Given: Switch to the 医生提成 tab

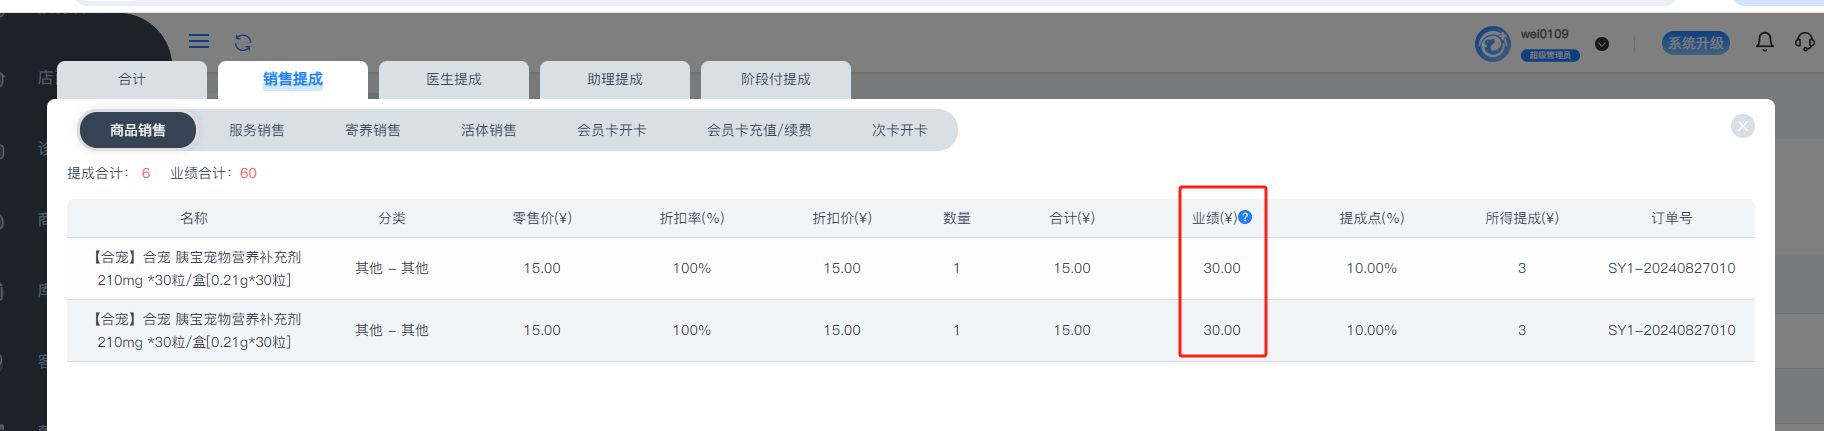Looking at the screenshot, I should (454, 80).
